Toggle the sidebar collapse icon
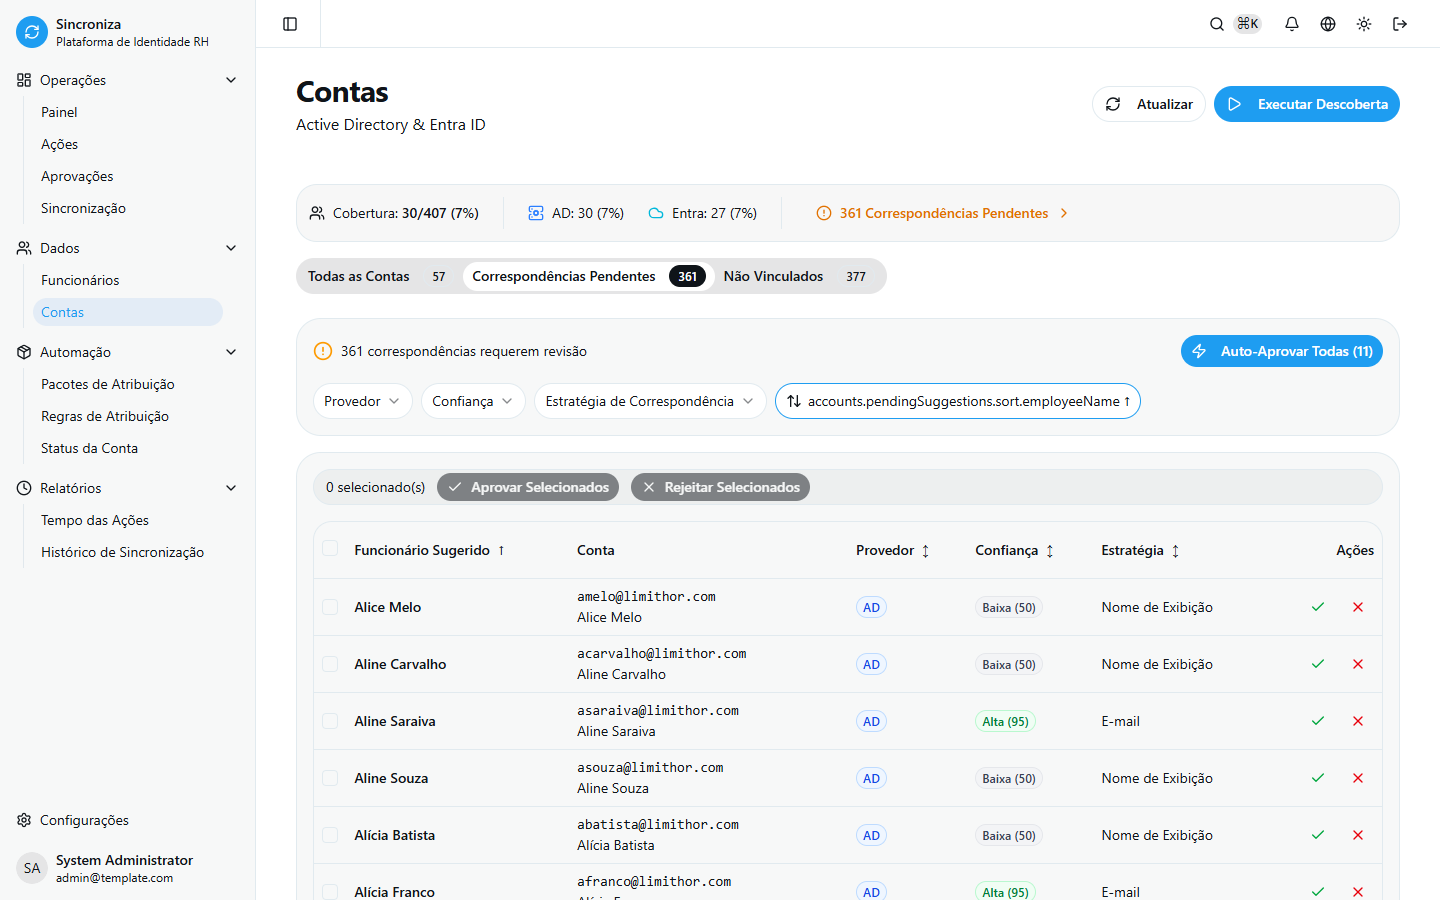 (x=290, y=24)
